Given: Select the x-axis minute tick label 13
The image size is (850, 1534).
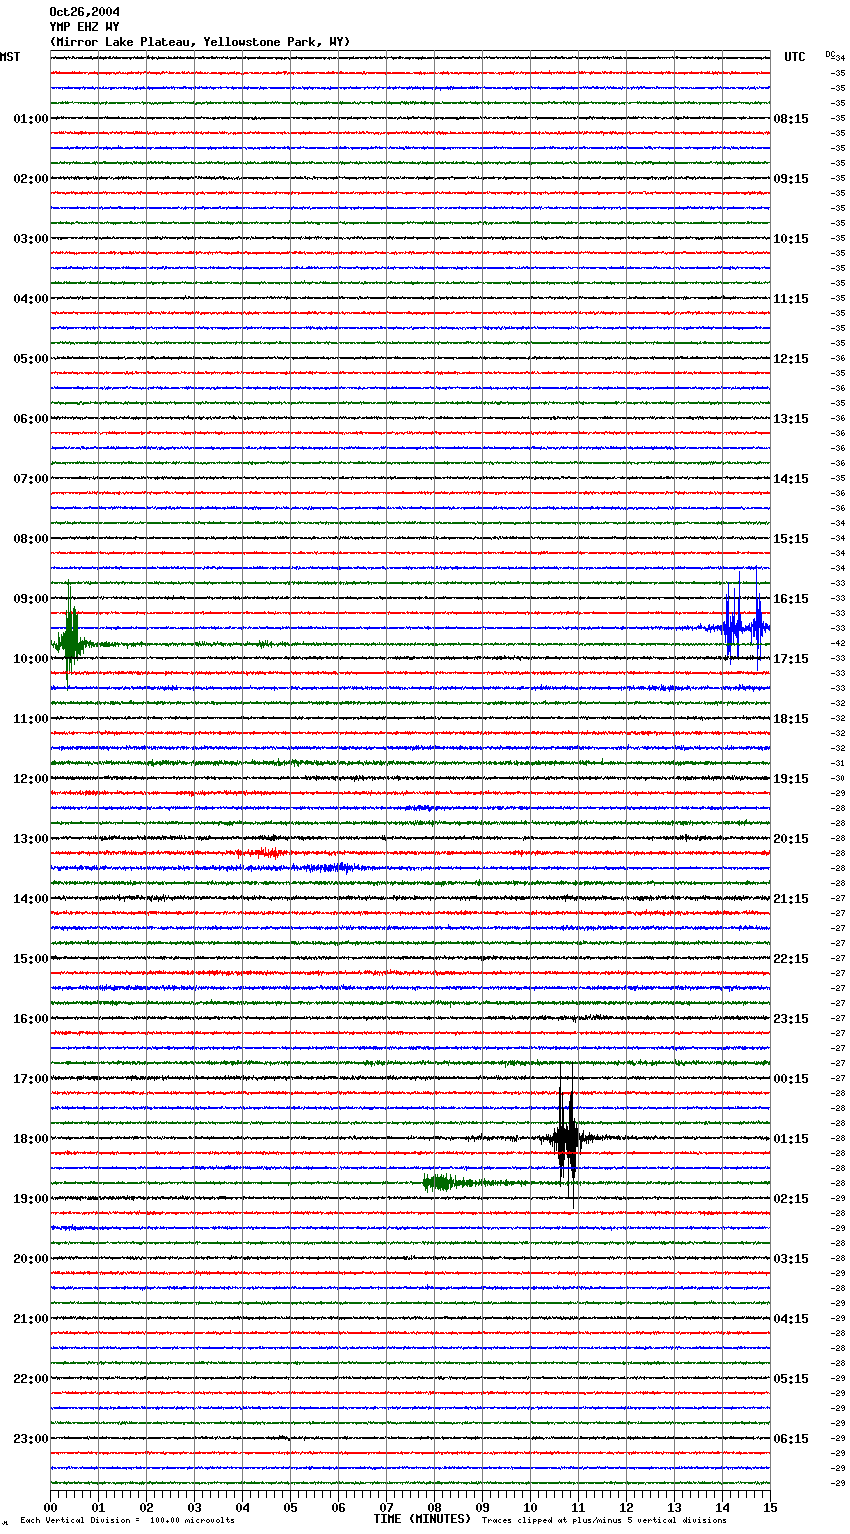Looking at the screenshot, I should tap(674, 1507).
